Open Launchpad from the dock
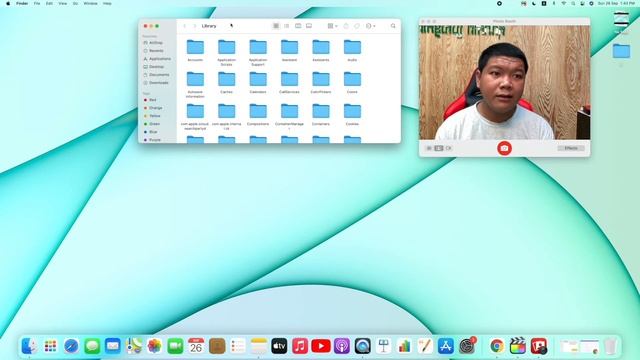Image resolution: width=640 pixels, height=360 pixels. pyautogui.click(x=50, y=346)
